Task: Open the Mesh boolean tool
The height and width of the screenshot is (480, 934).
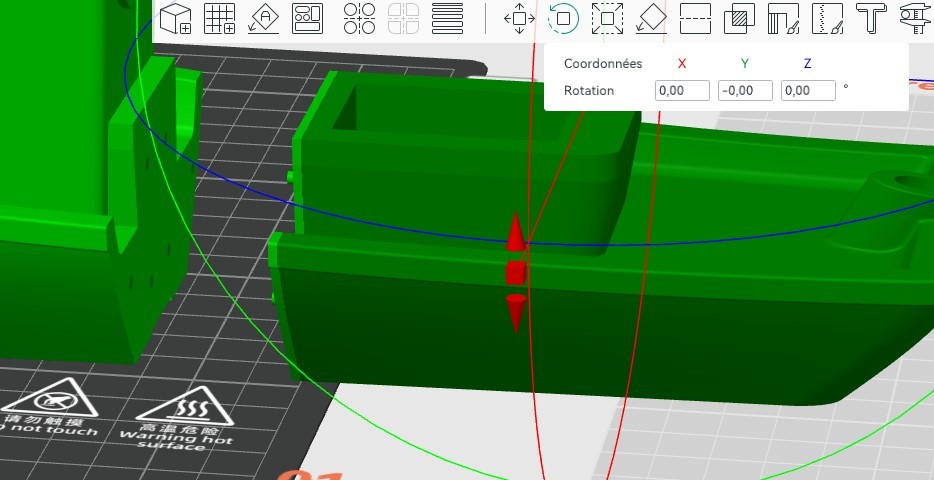Action: coord(739,18)
